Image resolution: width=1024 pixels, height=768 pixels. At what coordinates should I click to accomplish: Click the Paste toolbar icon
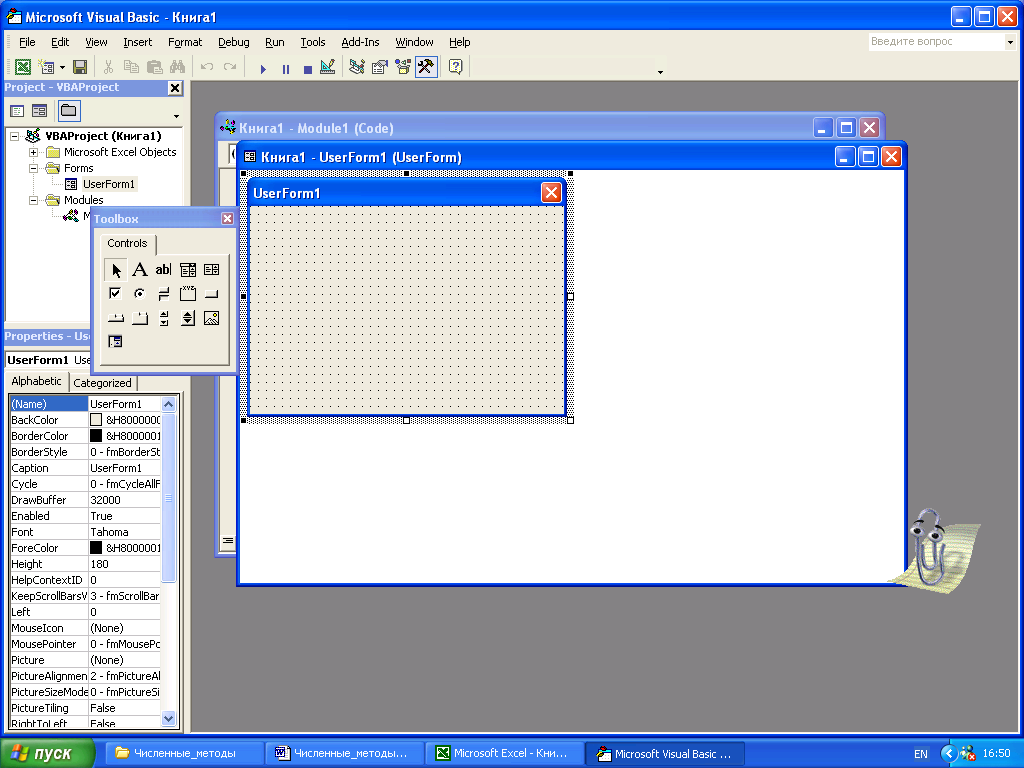tap(154, 67)
